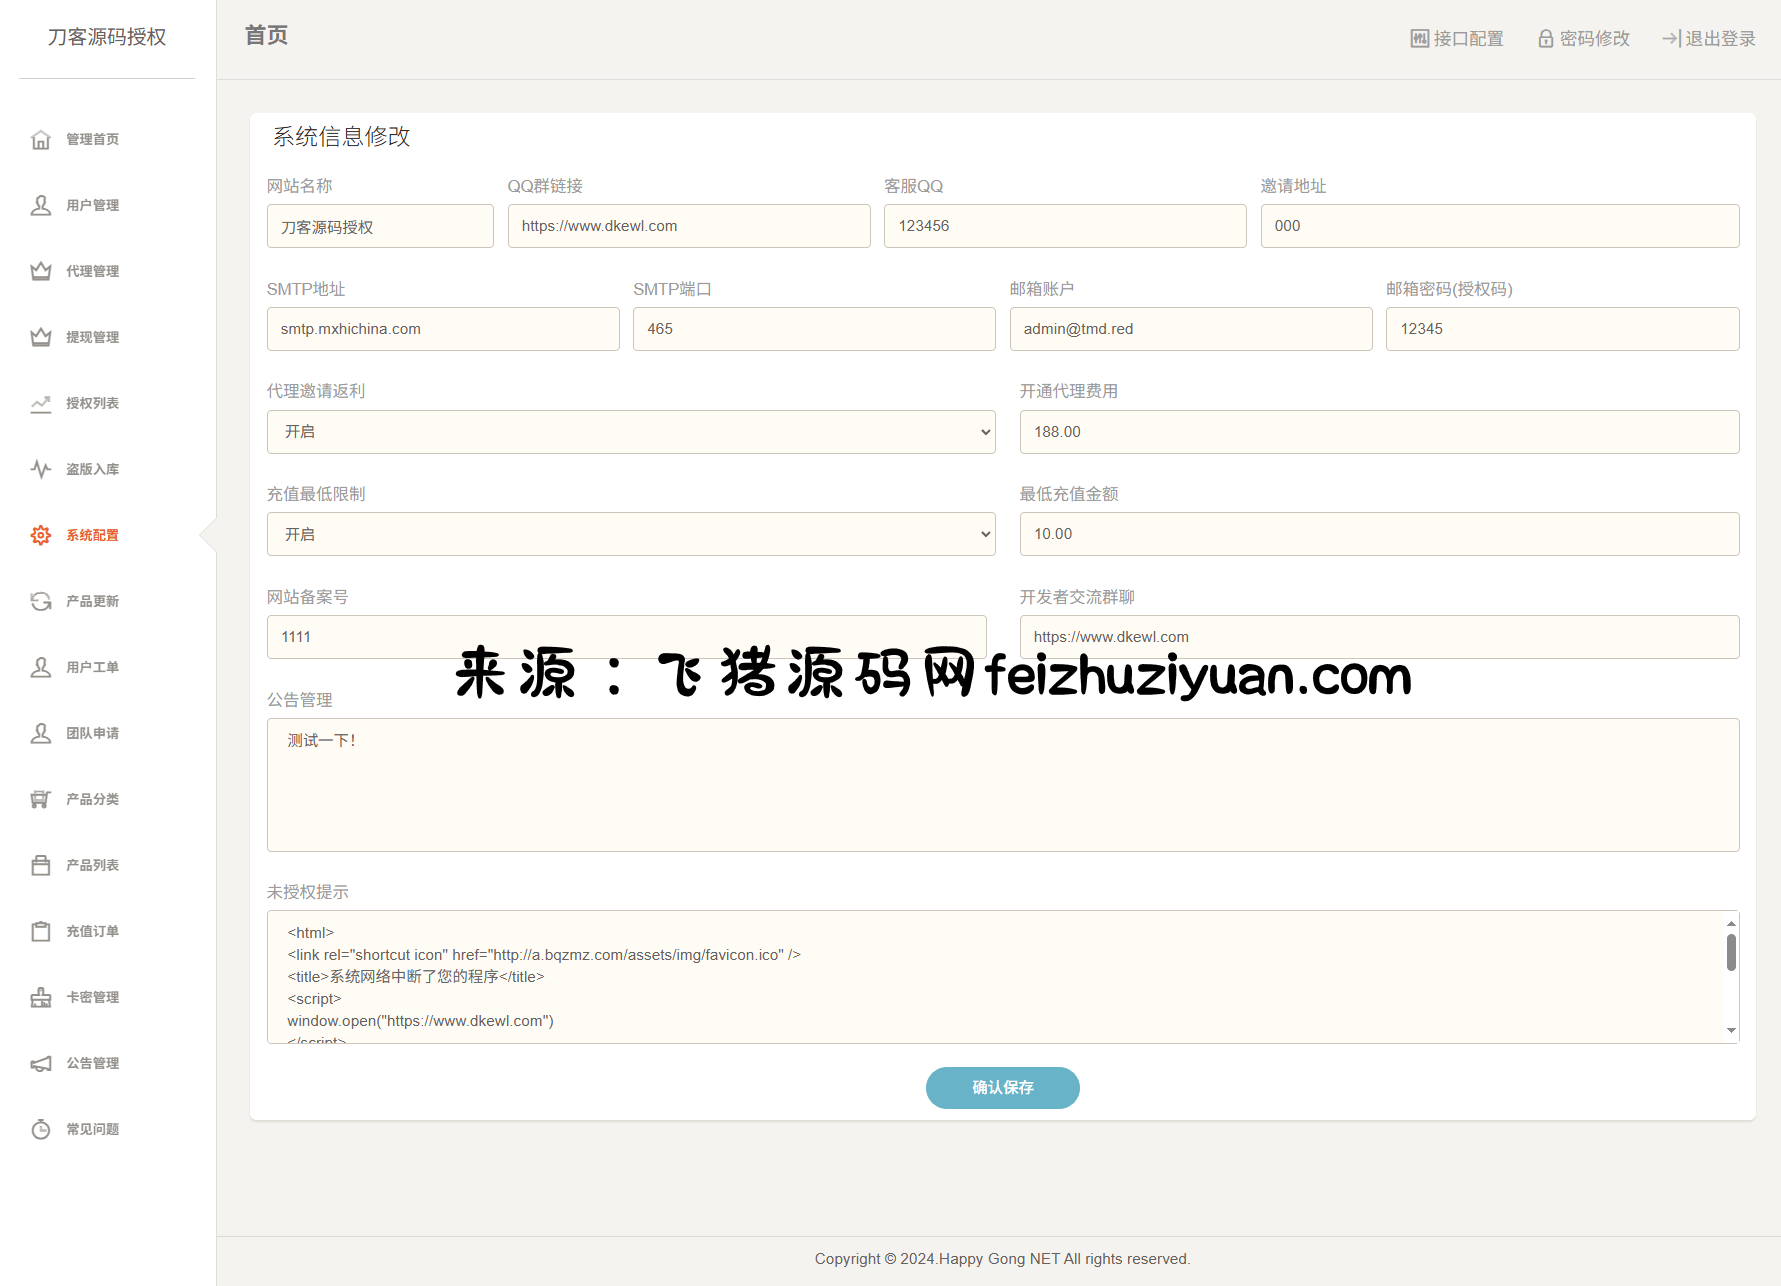Image resolution: width=1781 pixels, height=1286 pixels.
Task: Click the cart icon for 产品分类
Action: click(x=41, y=799)
